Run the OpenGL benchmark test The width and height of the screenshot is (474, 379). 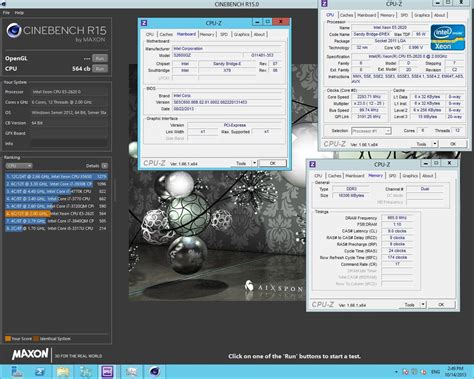[x=100, y=58]
